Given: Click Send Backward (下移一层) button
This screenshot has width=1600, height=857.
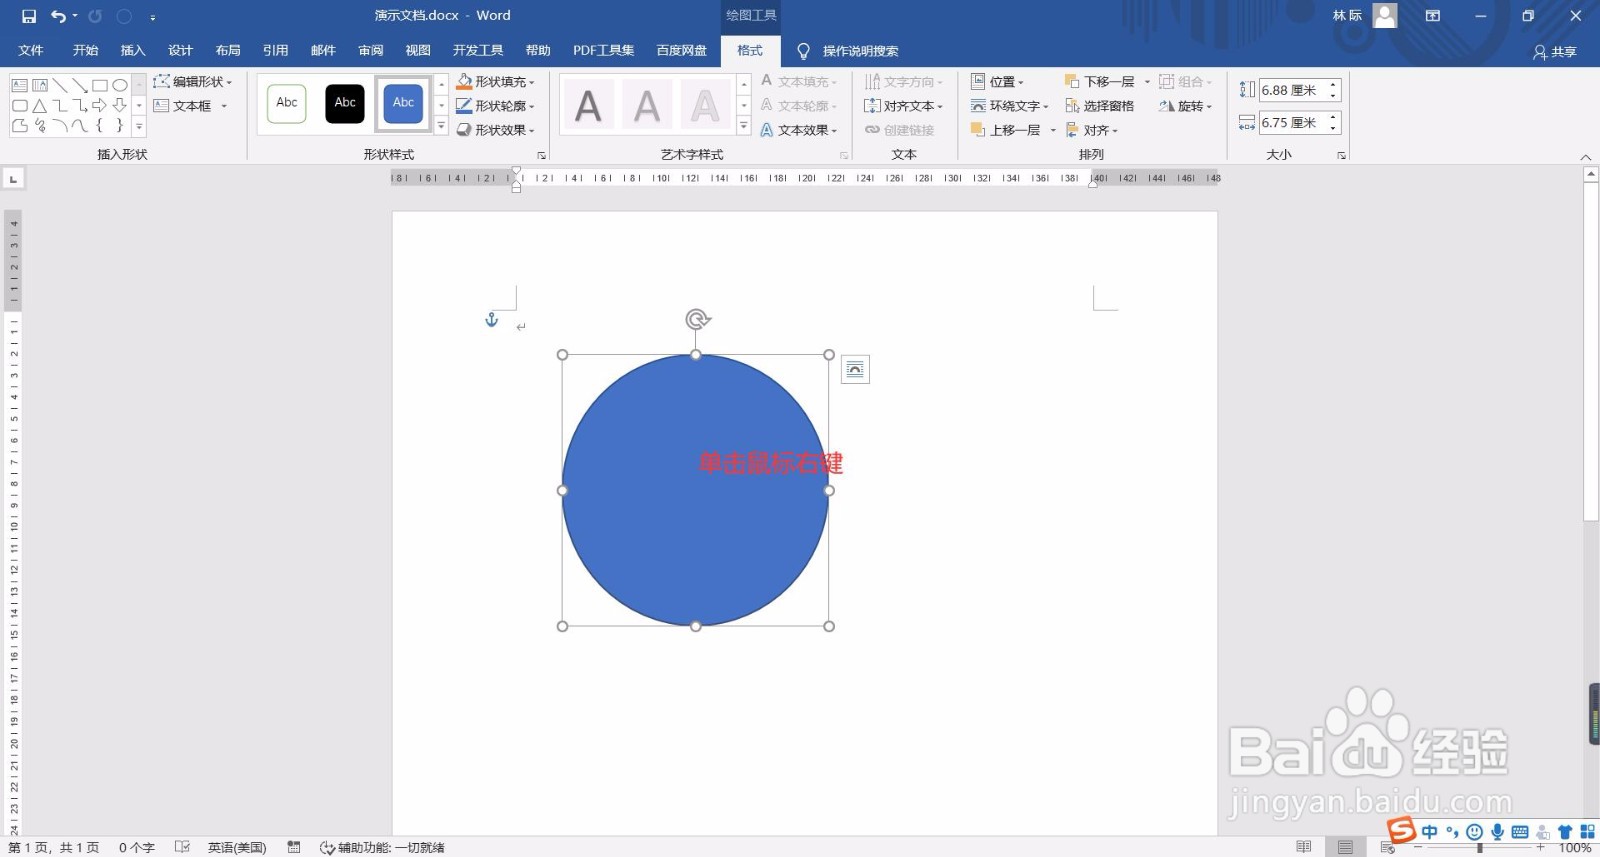Looking at the screenshot, I should pyautogui.click(x=1100, y=82).
